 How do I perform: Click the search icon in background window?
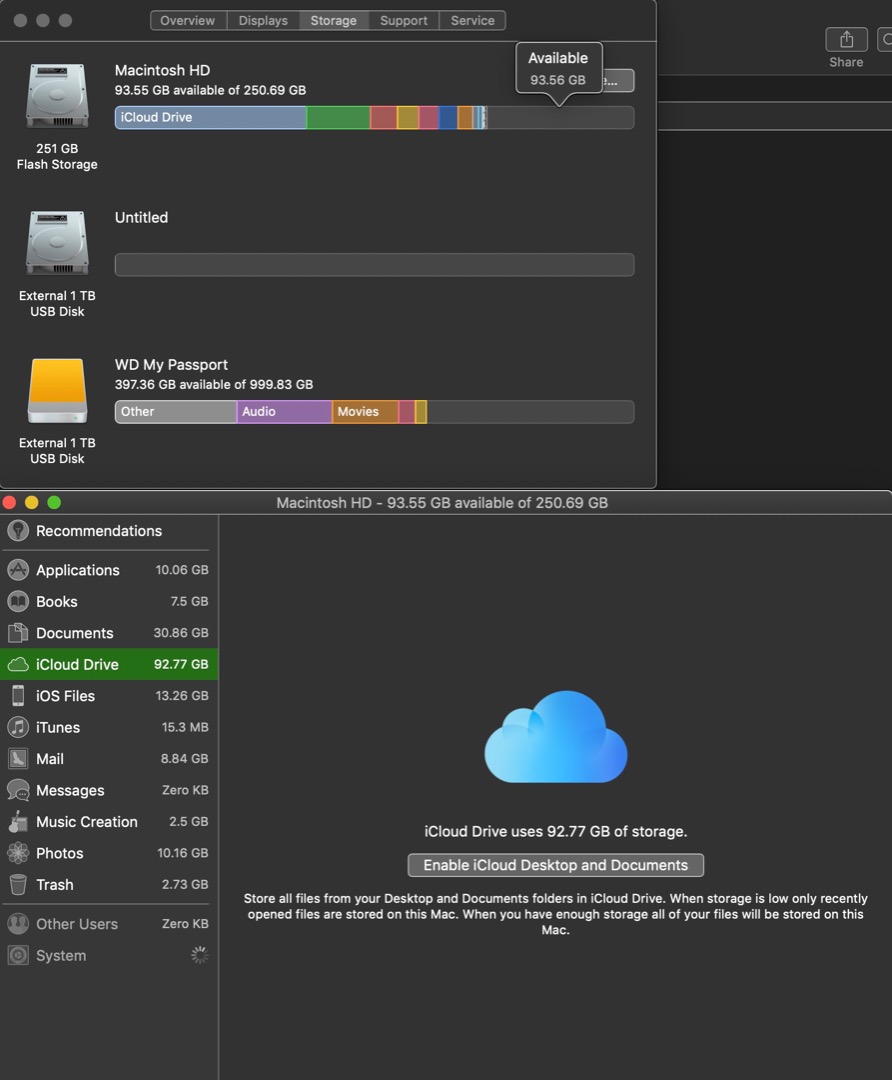[x=886, y=40]
